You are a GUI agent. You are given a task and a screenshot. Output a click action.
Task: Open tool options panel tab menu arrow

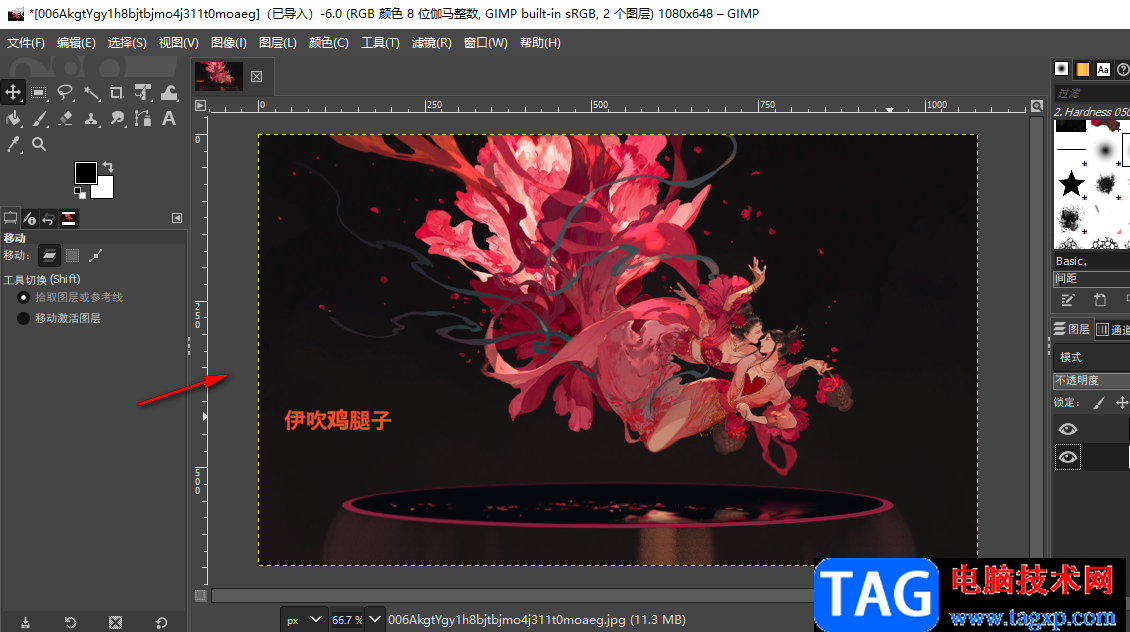coord(177,218)
